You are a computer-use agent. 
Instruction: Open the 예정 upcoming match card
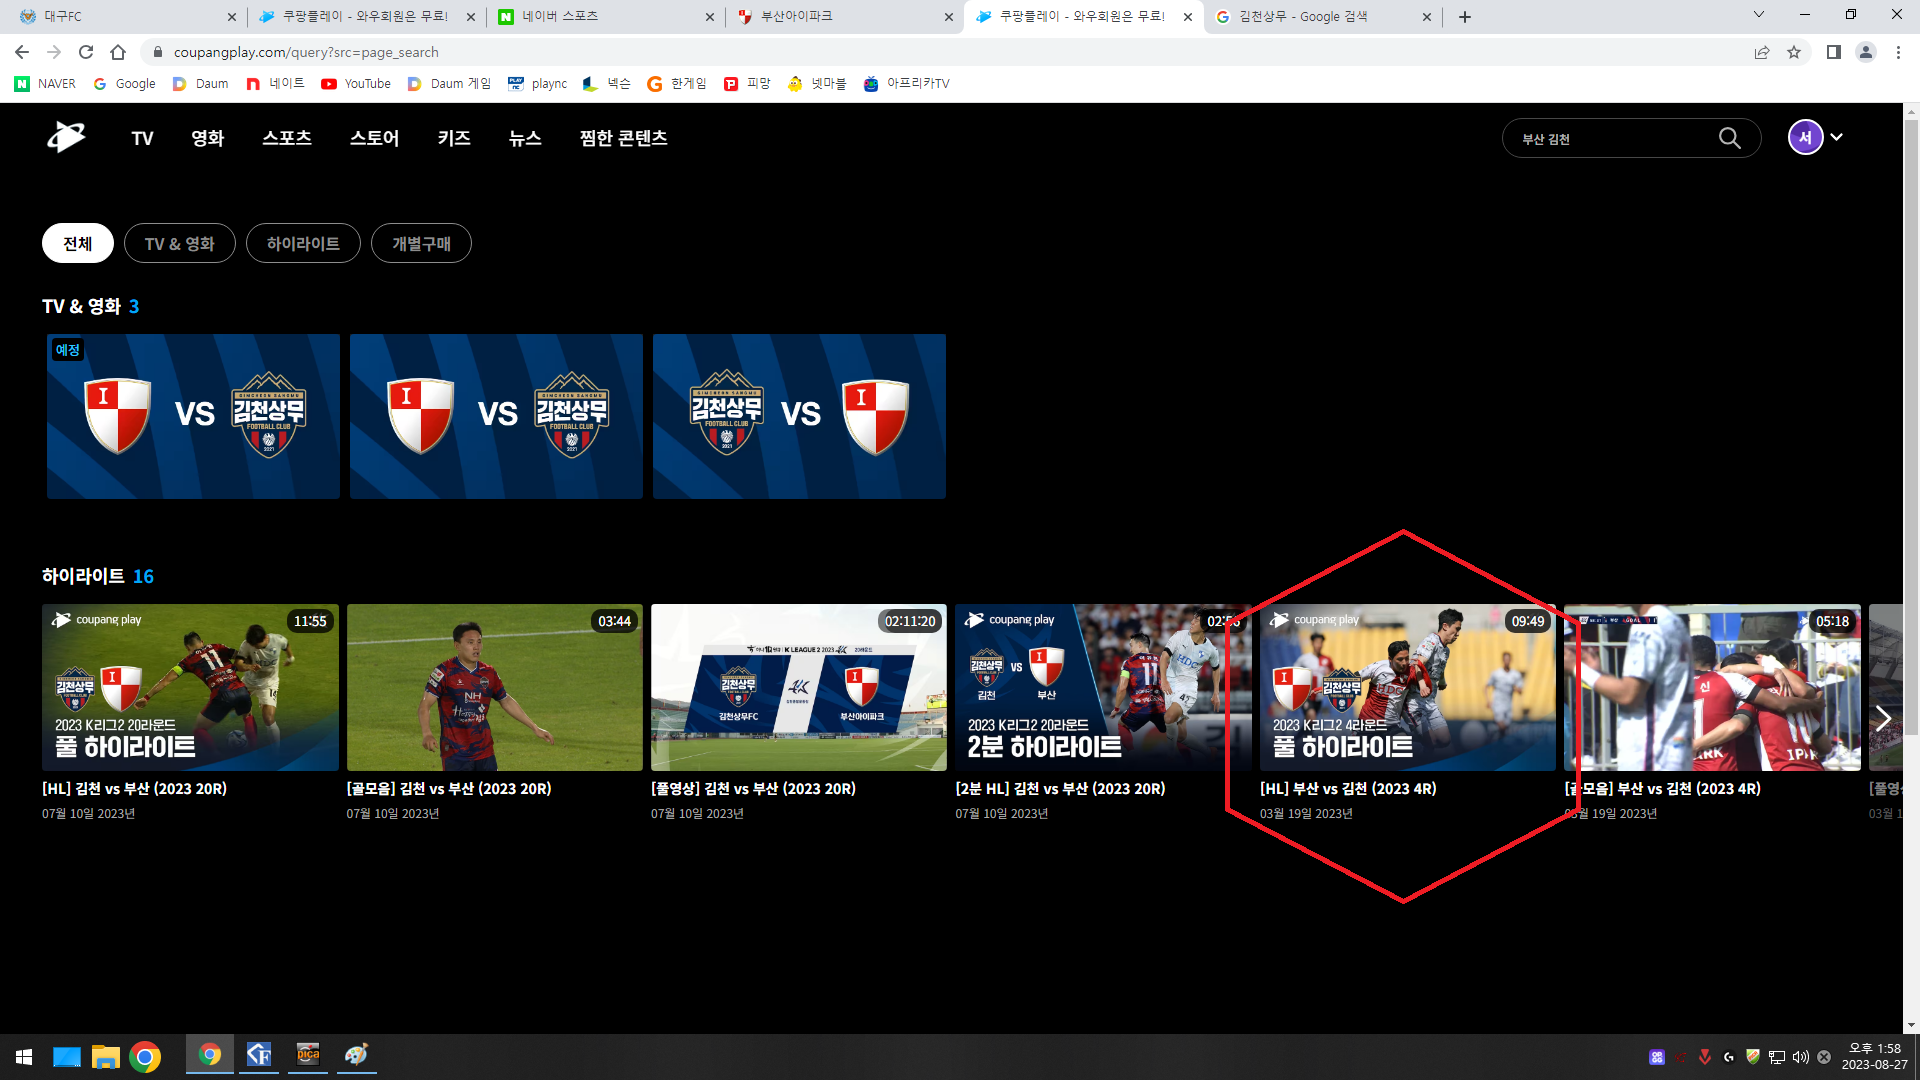[193, 416]
